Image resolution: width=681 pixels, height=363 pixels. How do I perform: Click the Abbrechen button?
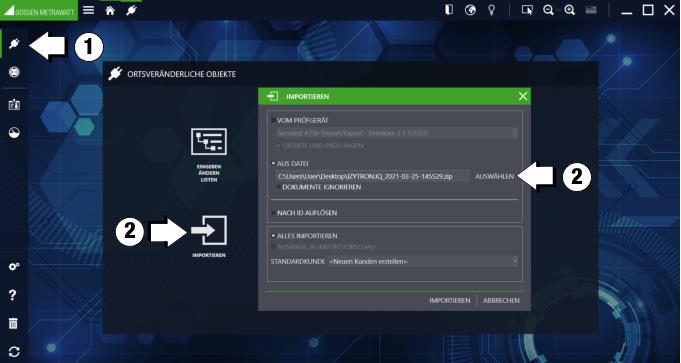click(x=501, y=300)
